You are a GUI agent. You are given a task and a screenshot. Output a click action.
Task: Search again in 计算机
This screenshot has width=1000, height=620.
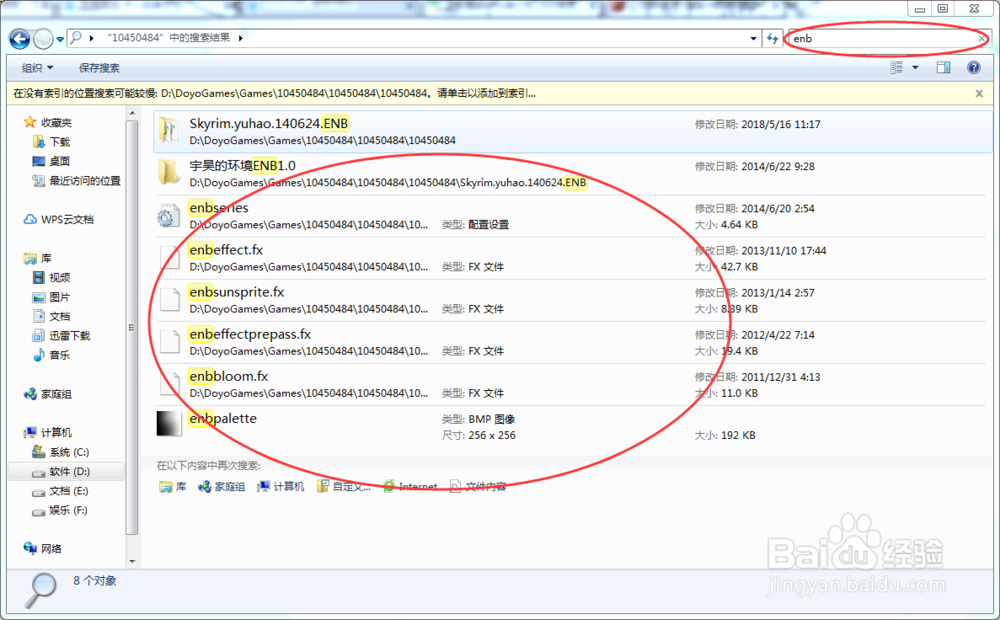coord(281,487)
